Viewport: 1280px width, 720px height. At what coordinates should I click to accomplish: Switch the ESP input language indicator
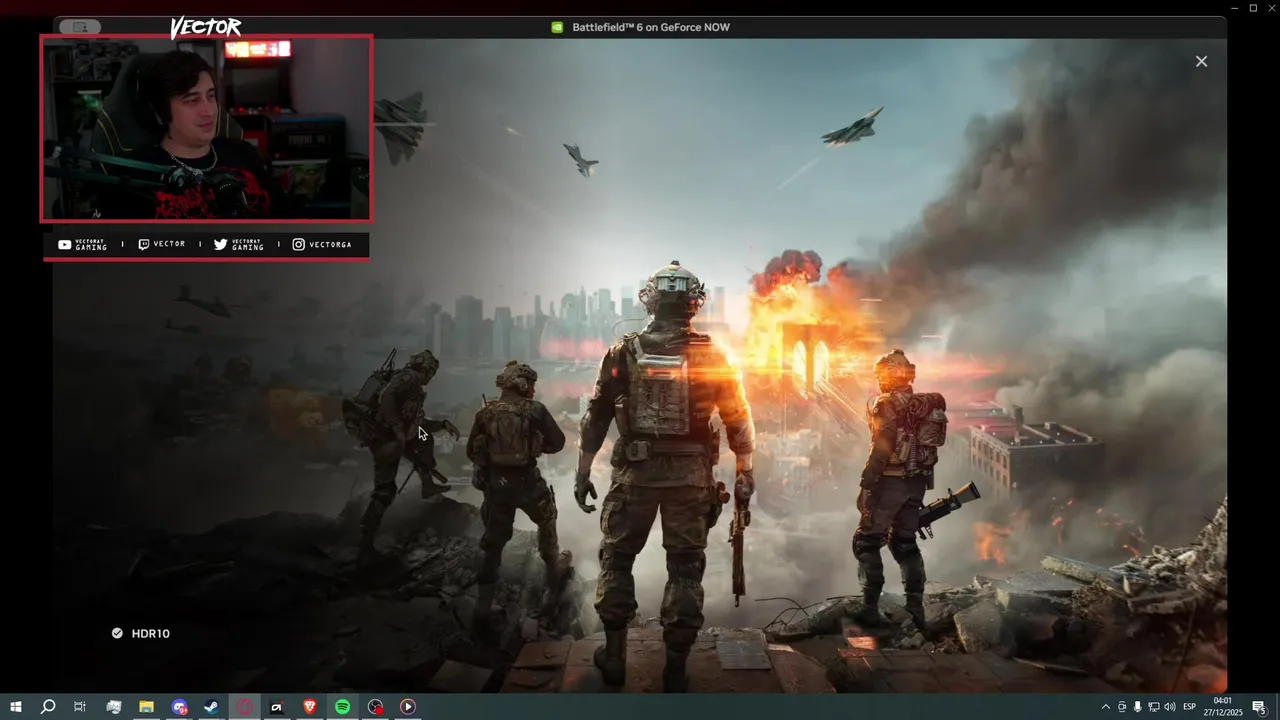1190,707
